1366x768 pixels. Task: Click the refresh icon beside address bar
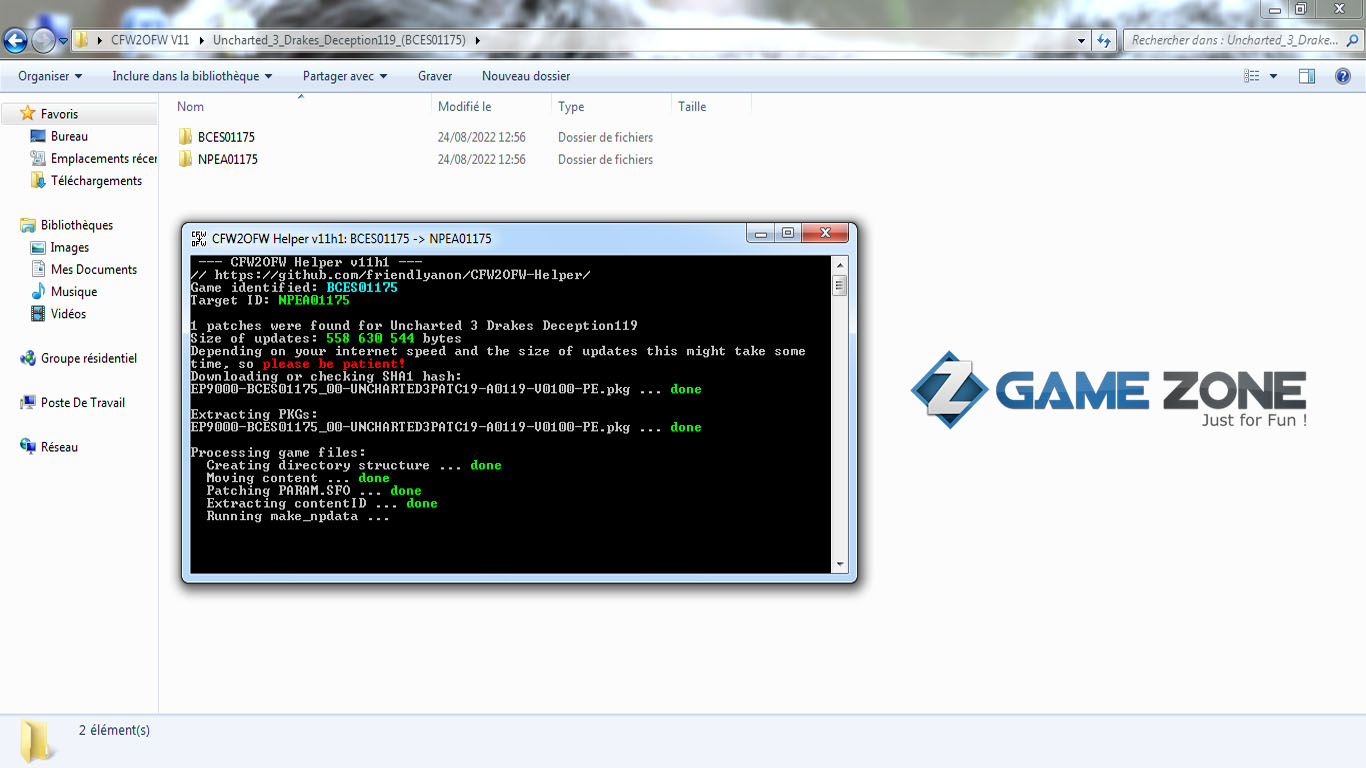1104,41
